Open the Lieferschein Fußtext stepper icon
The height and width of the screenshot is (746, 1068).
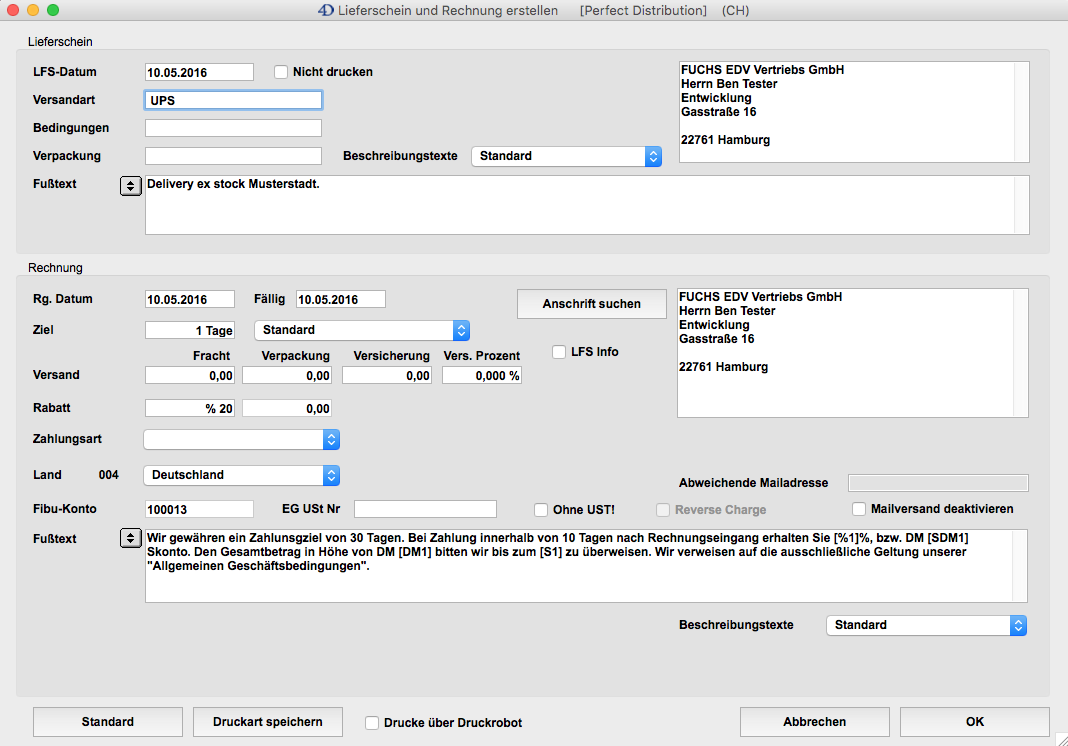coord(130,186)
